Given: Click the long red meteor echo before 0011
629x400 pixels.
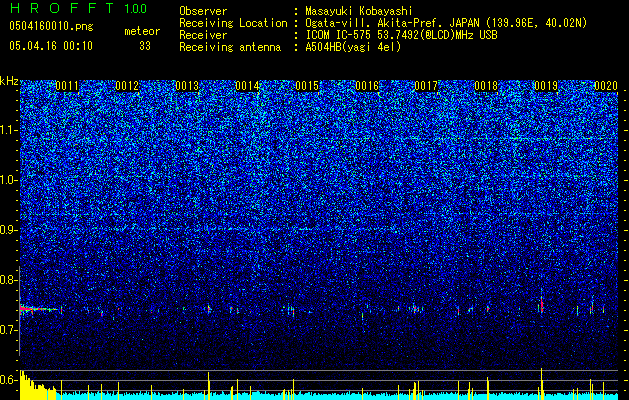Looking at the screenshot, I should tap(38, 309).
